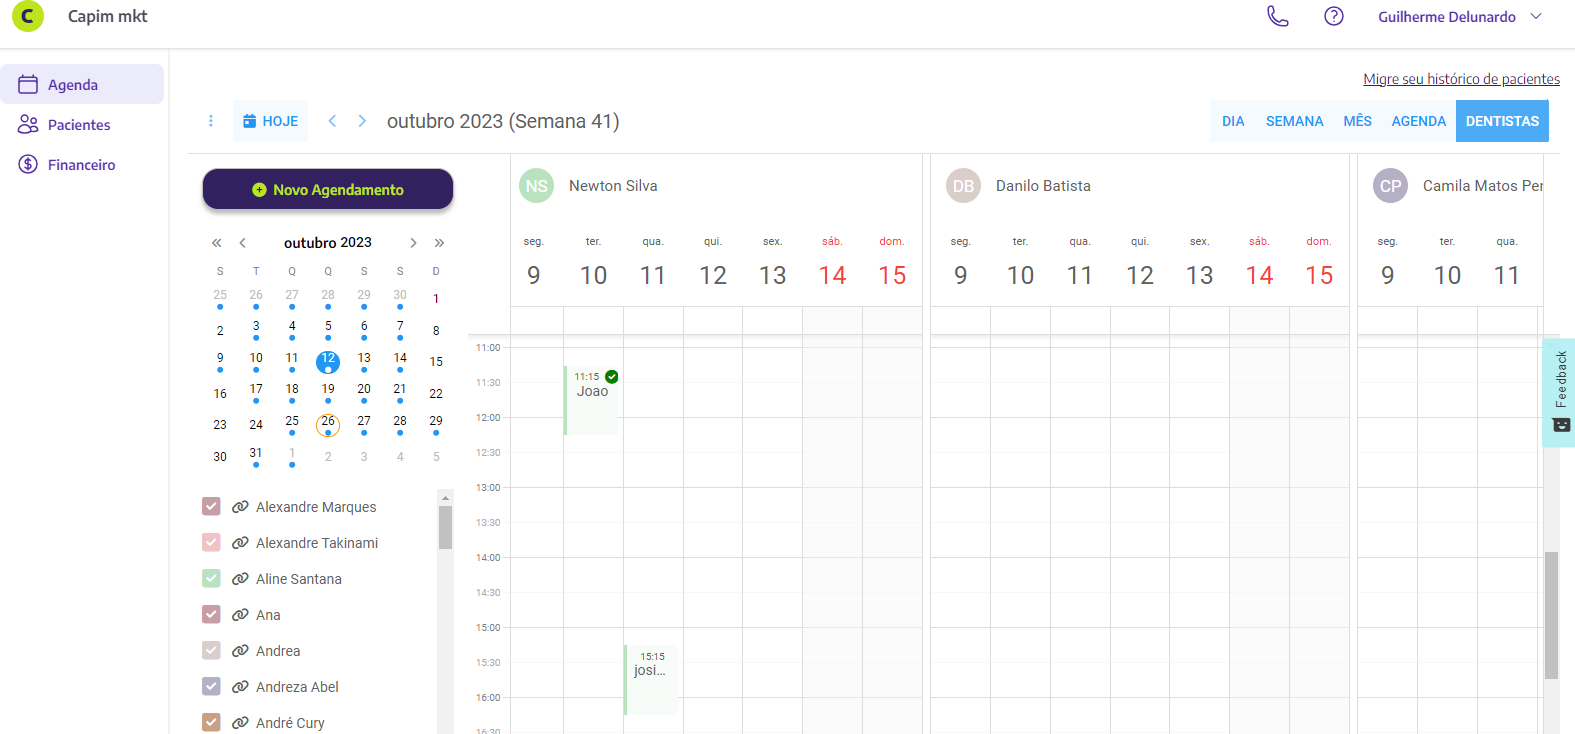
Task: Click Migre seu histórico de pacientes link
Action: pos(1461,79)
